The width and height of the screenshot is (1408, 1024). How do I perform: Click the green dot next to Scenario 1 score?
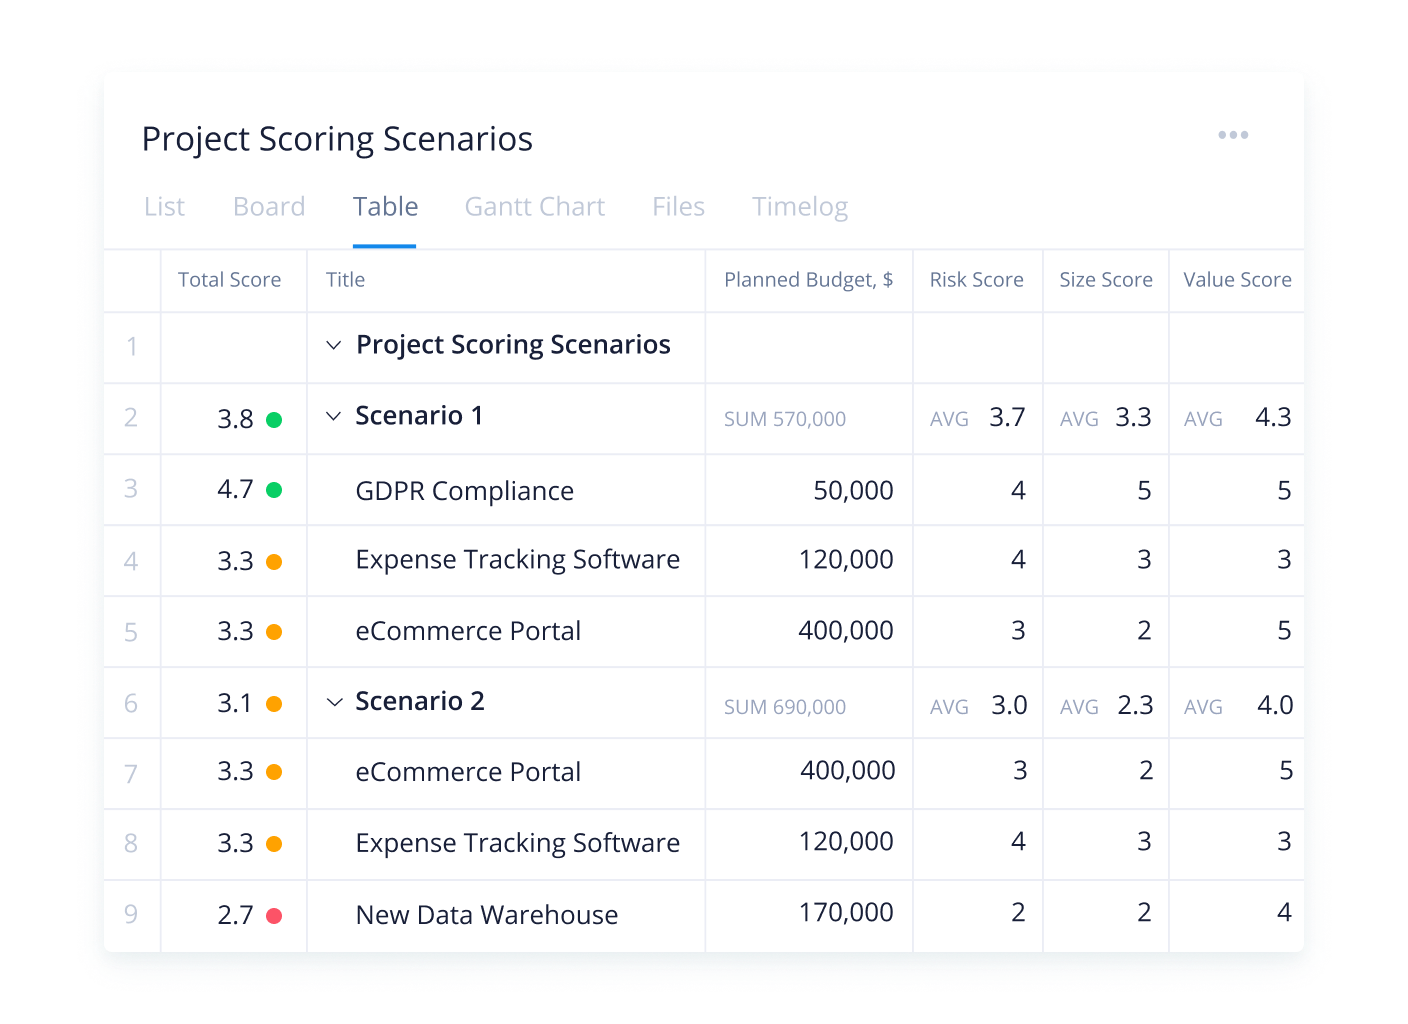click(x=275, y=419)
